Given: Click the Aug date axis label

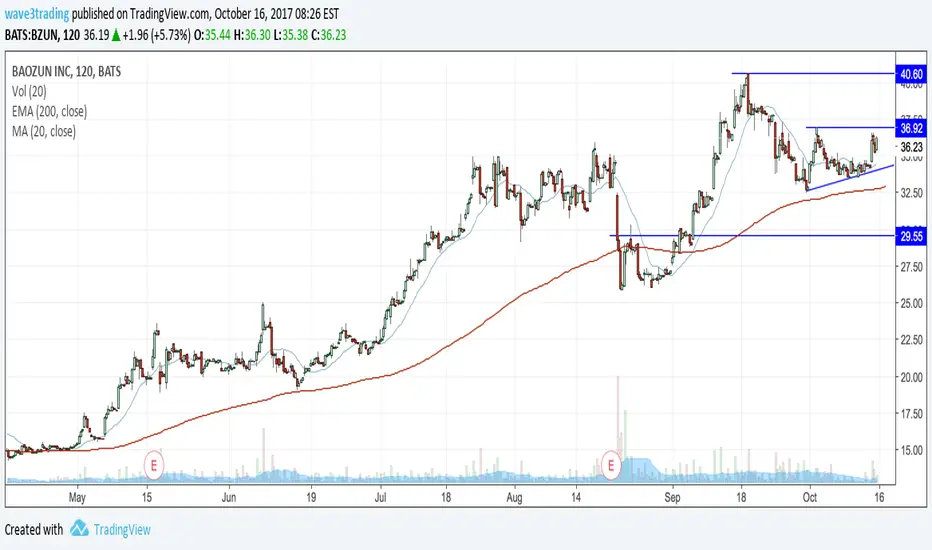Looking at the screenshot, I should coord(515,497).
